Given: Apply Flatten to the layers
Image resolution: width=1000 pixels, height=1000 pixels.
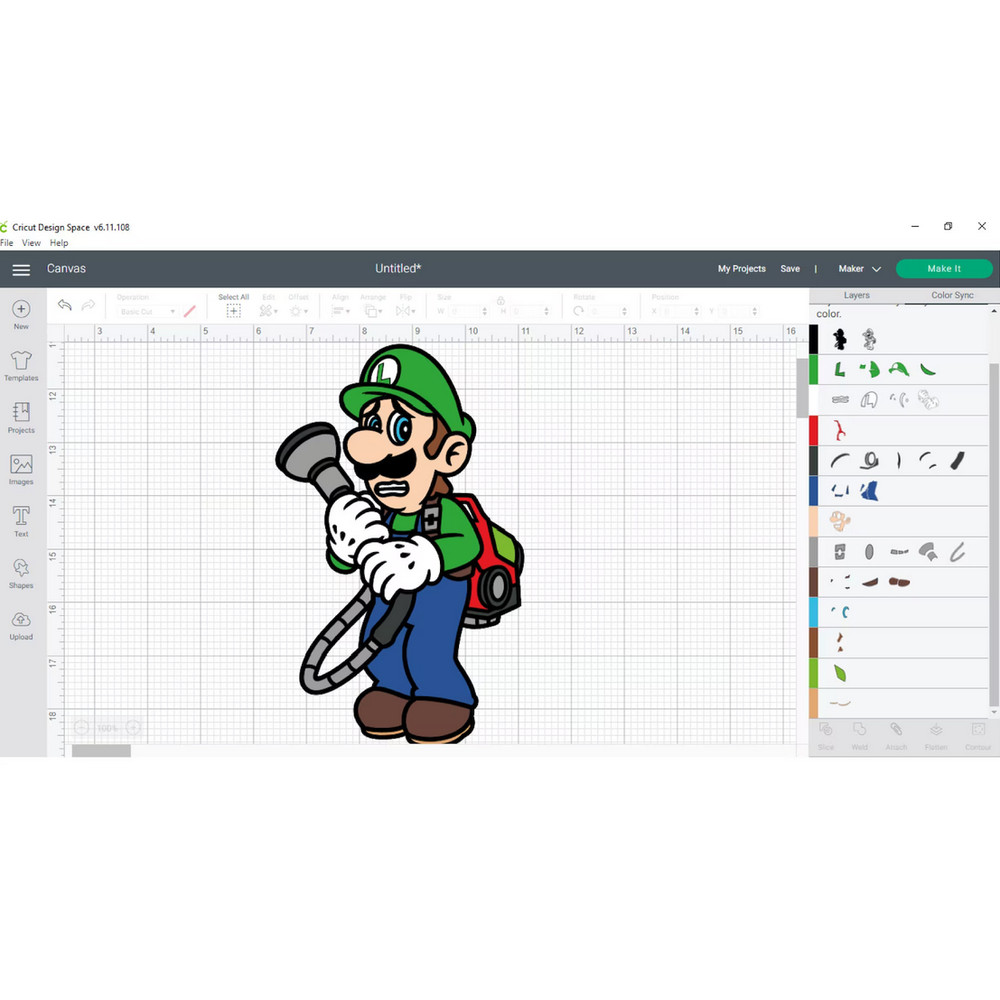Looking at the screenshot, I should coord(936,735).
